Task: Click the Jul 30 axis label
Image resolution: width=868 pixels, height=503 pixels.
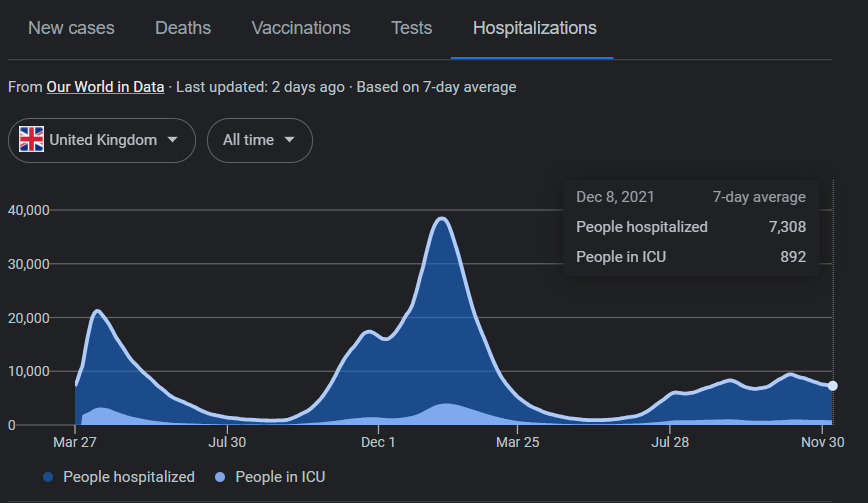Action: click(x=227, y=442)
